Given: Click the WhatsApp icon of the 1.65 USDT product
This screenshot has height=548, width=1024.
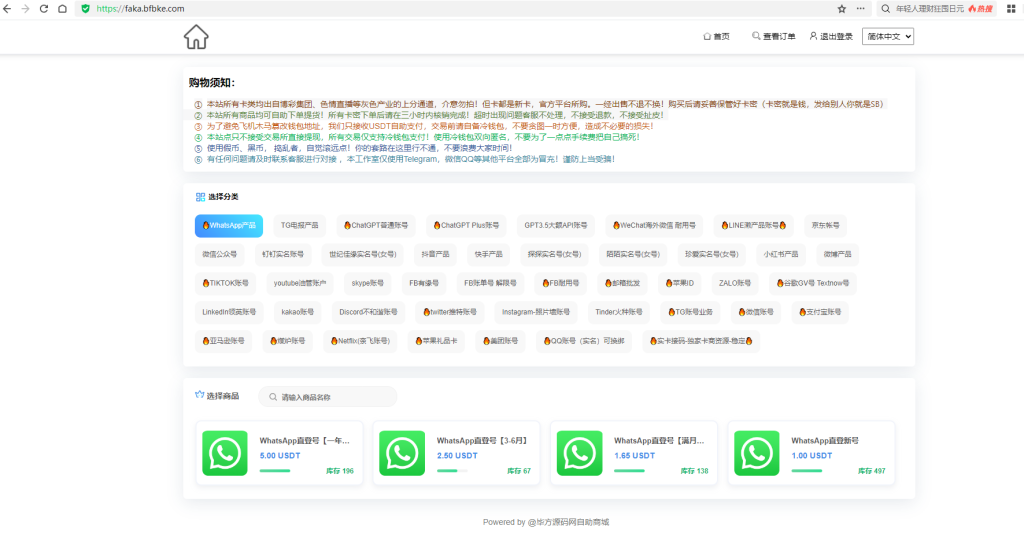Looking at the screenshot, I should click(x=579, y=453).
